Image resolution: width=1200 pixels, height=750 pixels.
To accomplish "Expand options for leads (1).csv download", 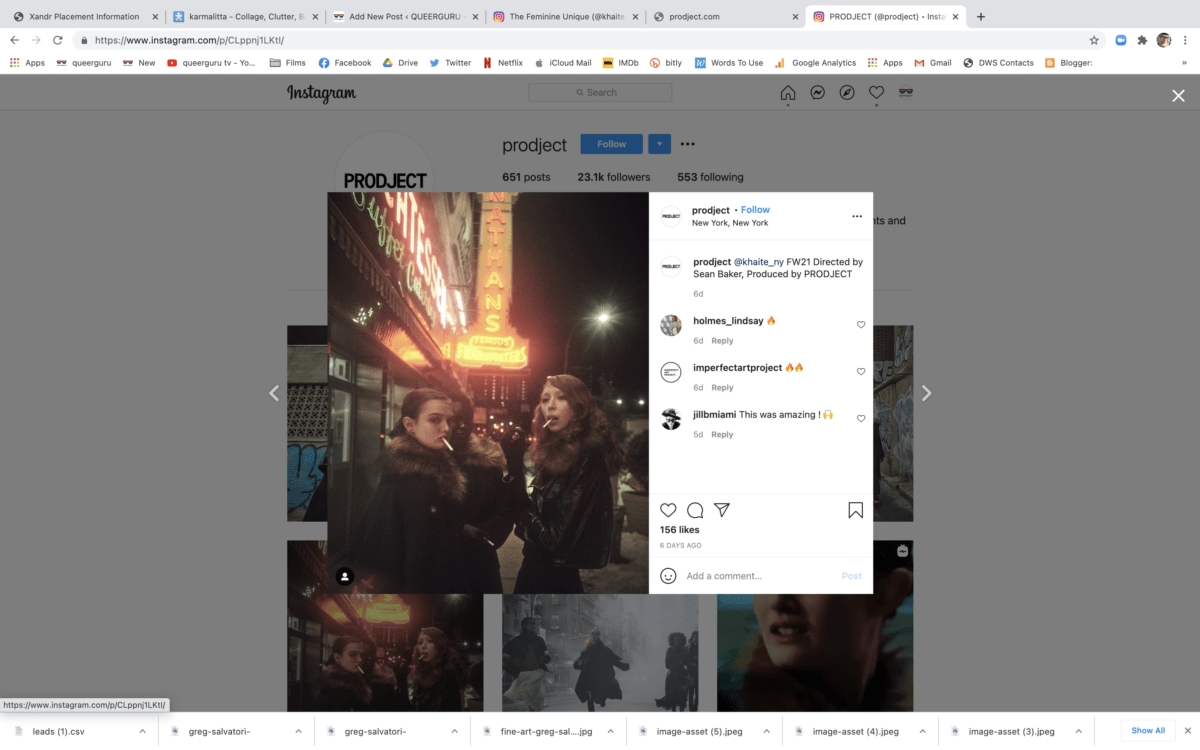I will [142, 731].
